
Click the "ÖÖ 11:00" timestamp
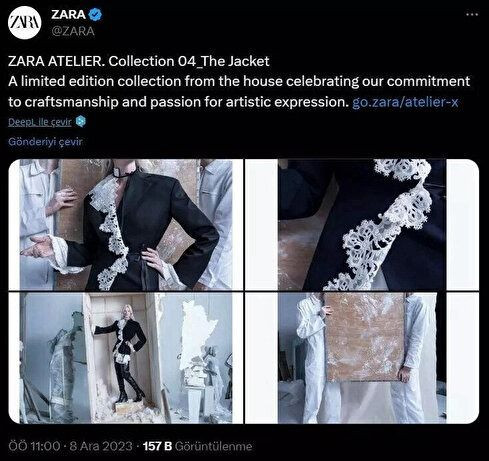pyautogui.click(x=35, y=446)
